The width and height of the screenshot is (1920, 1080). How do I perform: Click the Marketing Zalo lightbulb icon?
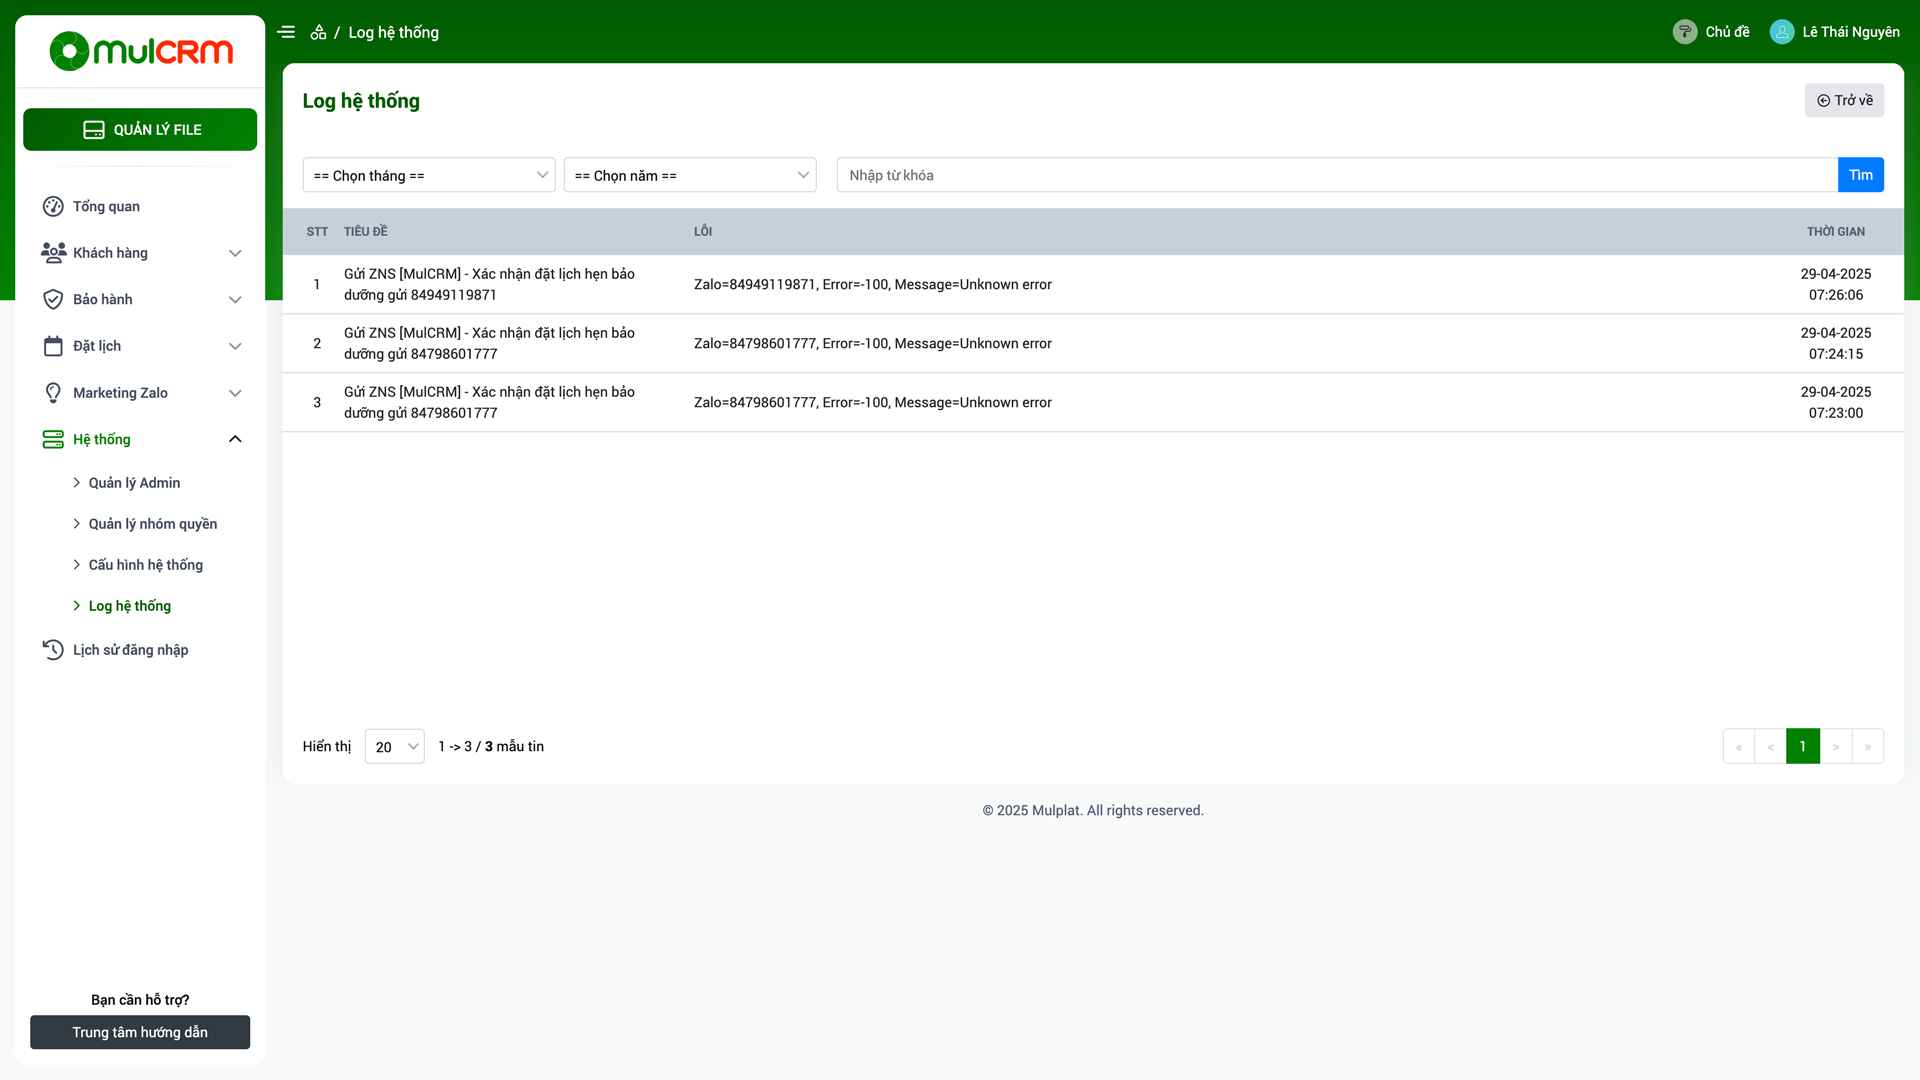53,393
